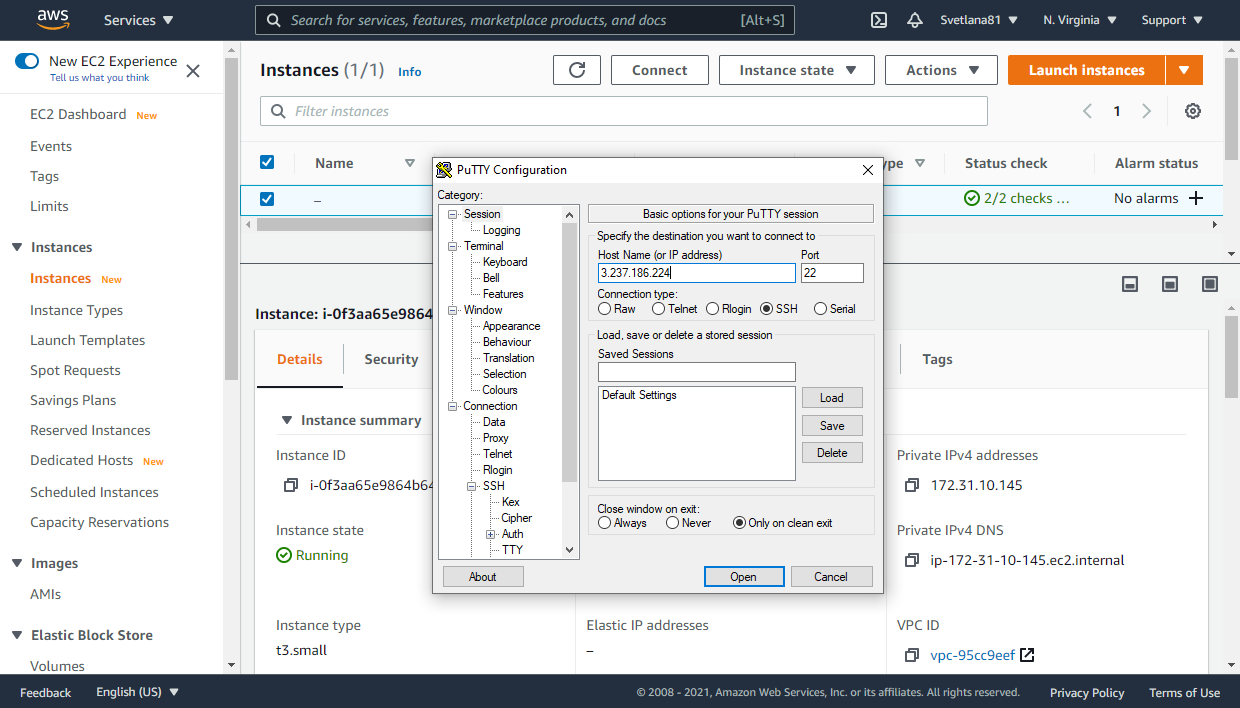This screenshot has height=708, width=1240.
Task: Switch to the Security tab
Action: pyautogui.click(x=391, y=359)
